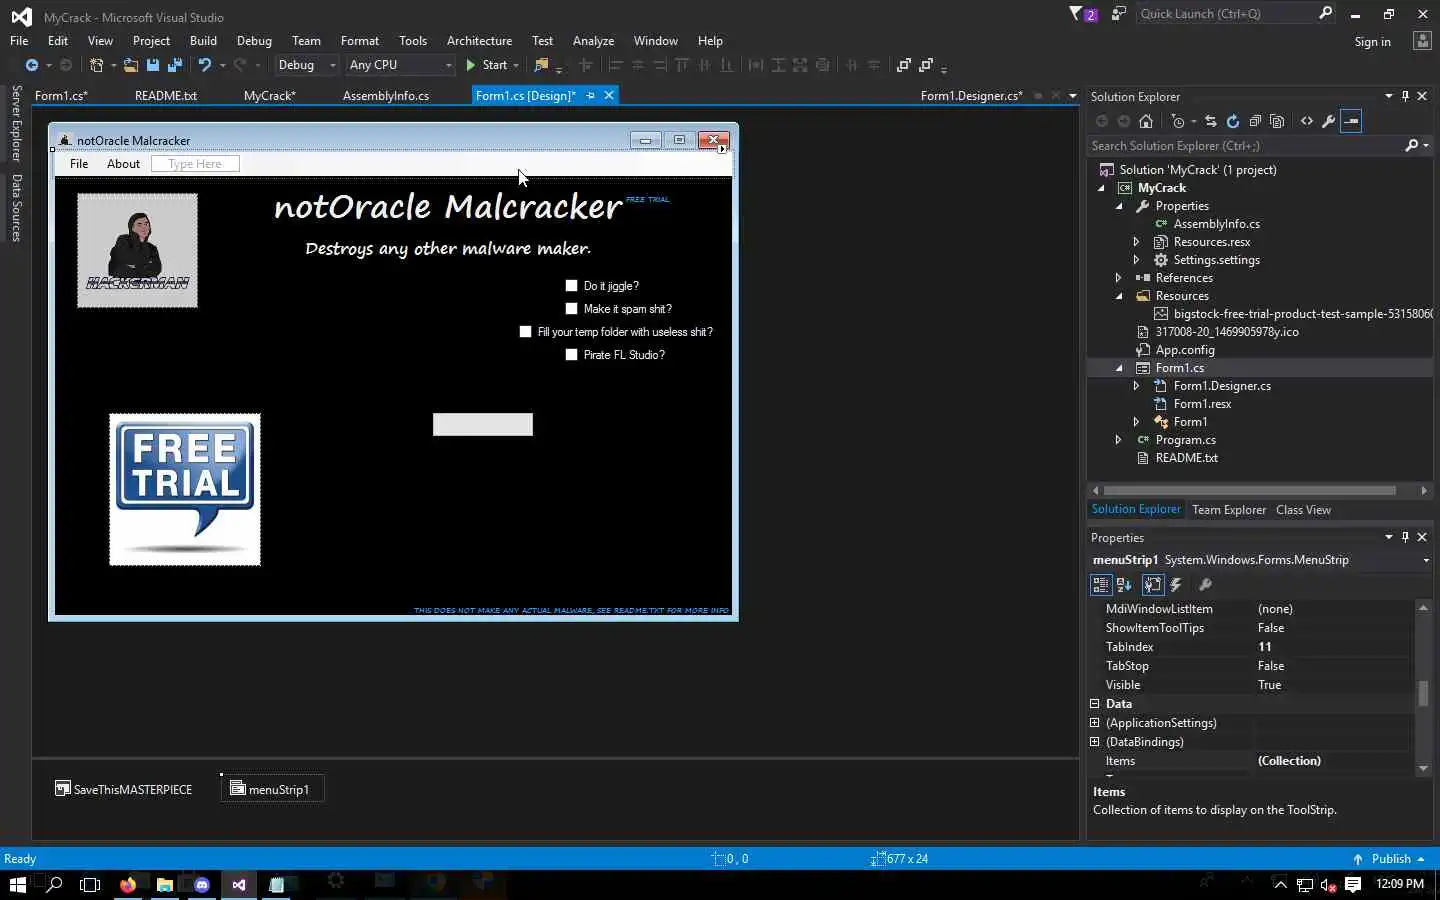
Task: Expand the (ApplicationSettings) property group
Action: tap(1094, 723)
